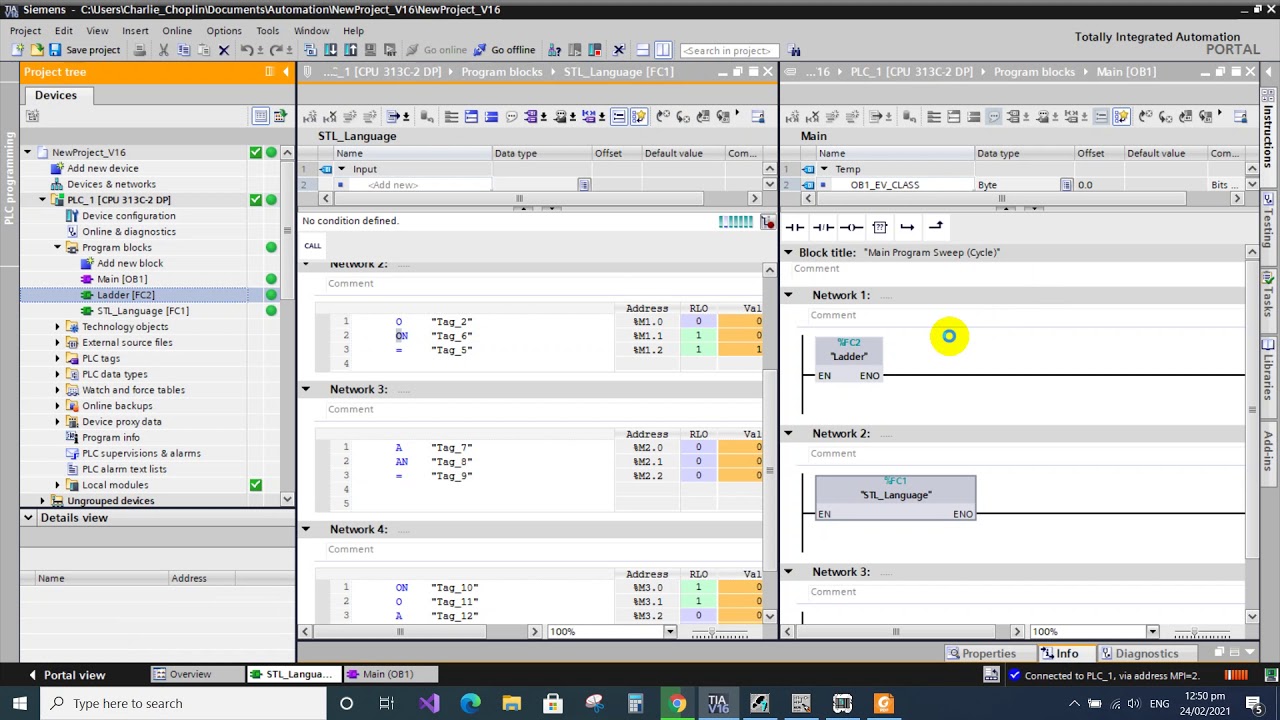The height and width of the screenshot is (720, 1280).
Task: Click the cut scissors icon
Action: (163, 50)
